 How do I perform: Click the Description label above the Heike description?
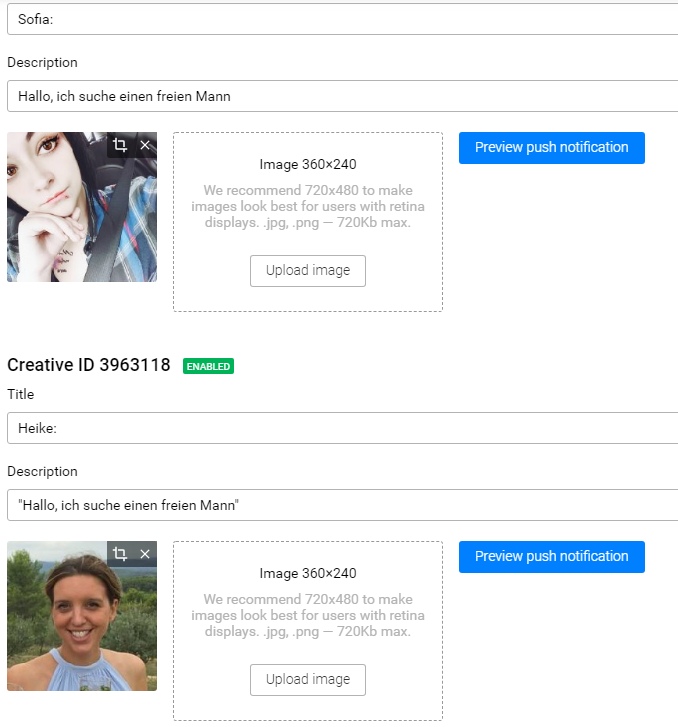point(43,472)
